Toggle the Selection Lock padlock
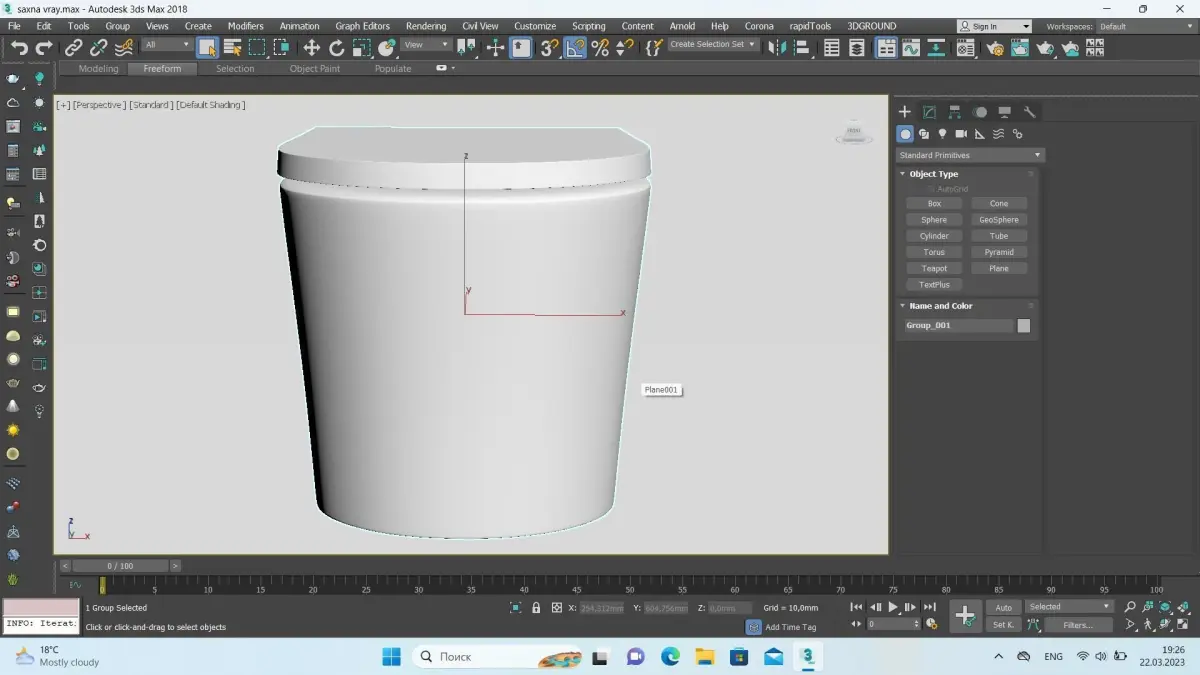1200x675 pixels. [536, 608]
